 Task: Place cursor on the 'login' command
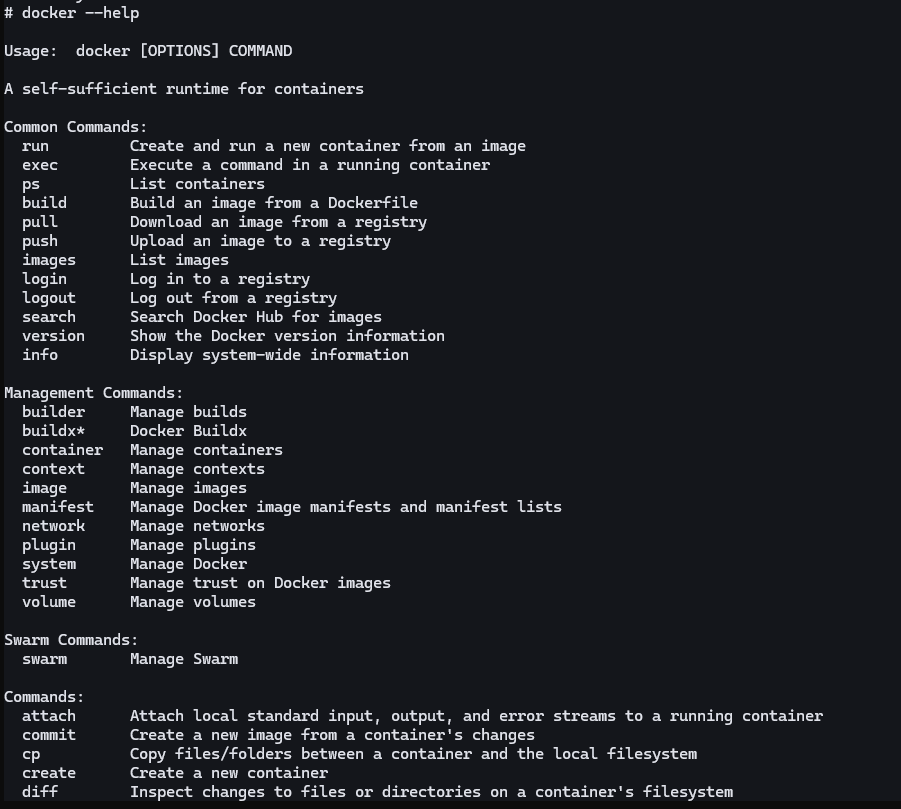tap(44, 279)
